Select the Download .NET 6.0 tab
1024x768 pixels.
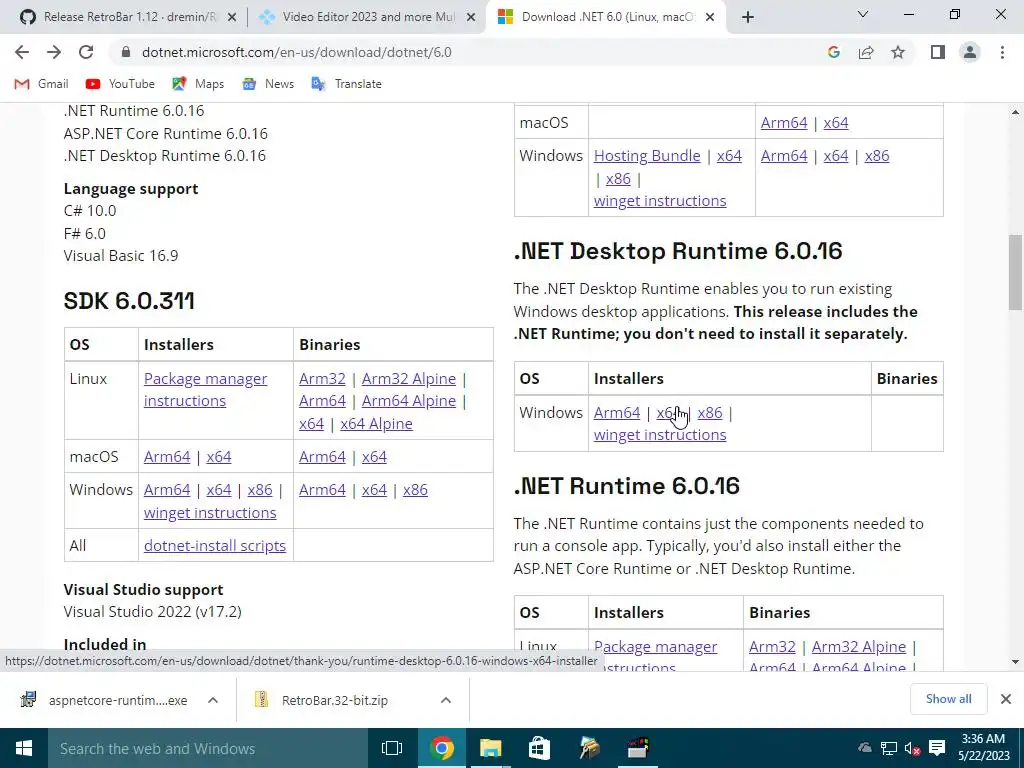[x=607, y=17]
